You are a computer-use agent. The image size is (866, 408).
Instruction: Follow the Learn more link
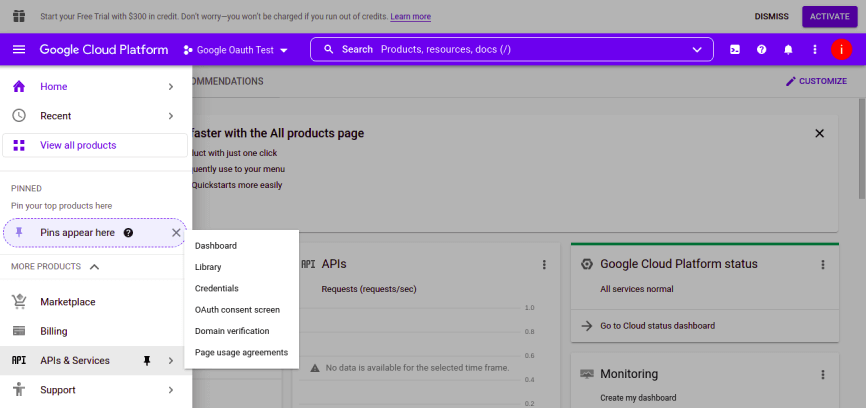pyautogui.click(x=410, y=17)
